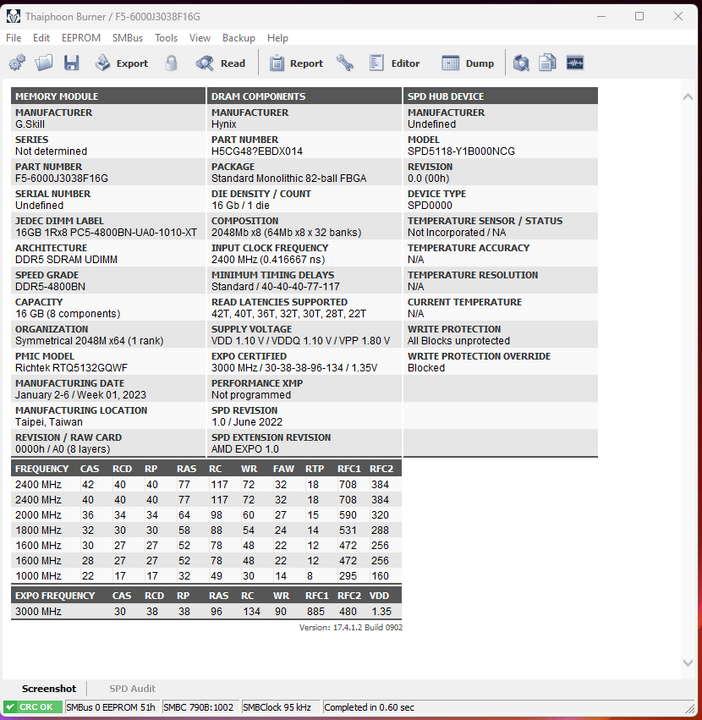Image resolution: width=702 pixels, height=720 pixels.
Task: Open the File menu
Action: (13, 38)
